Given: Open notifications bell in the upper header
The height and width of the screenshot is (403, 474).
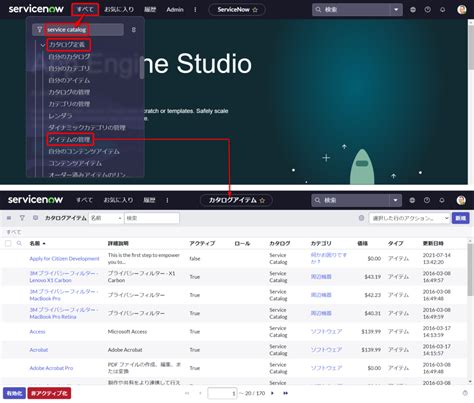Looking at the screenshot, I should click(442, 10).
